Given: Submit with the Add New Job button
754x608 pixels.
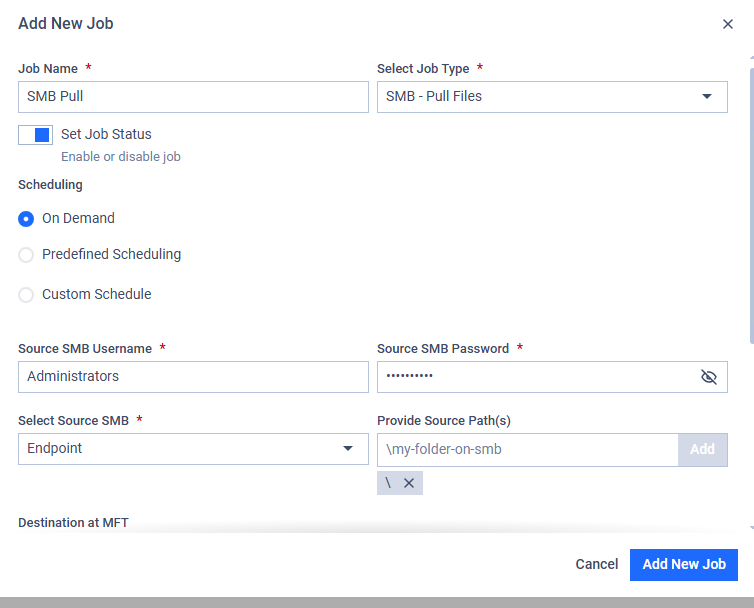Looking at the screenshot, I should pyautogui.click(x=684, y=565).
